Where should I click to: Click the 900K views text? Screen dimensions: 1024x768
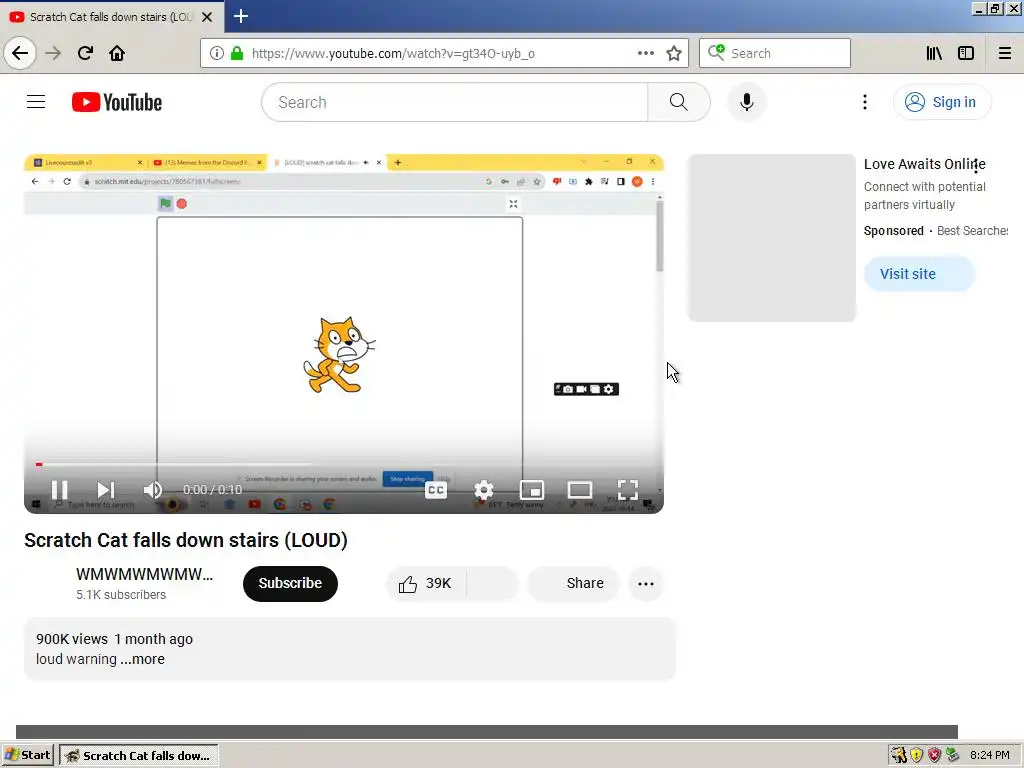pyautogui.click(x=72, y=639)
